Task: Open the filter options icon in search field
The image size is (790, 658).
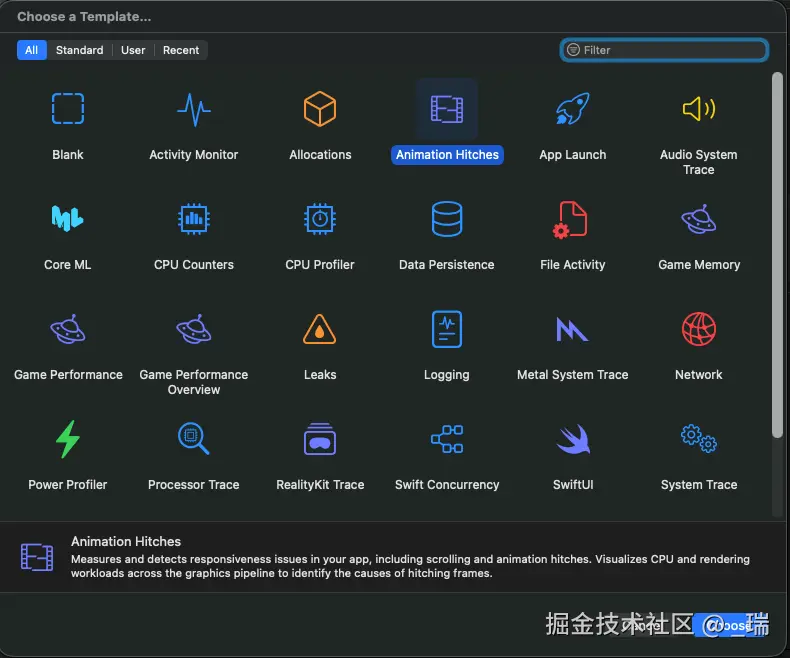Action: [573, 50]
